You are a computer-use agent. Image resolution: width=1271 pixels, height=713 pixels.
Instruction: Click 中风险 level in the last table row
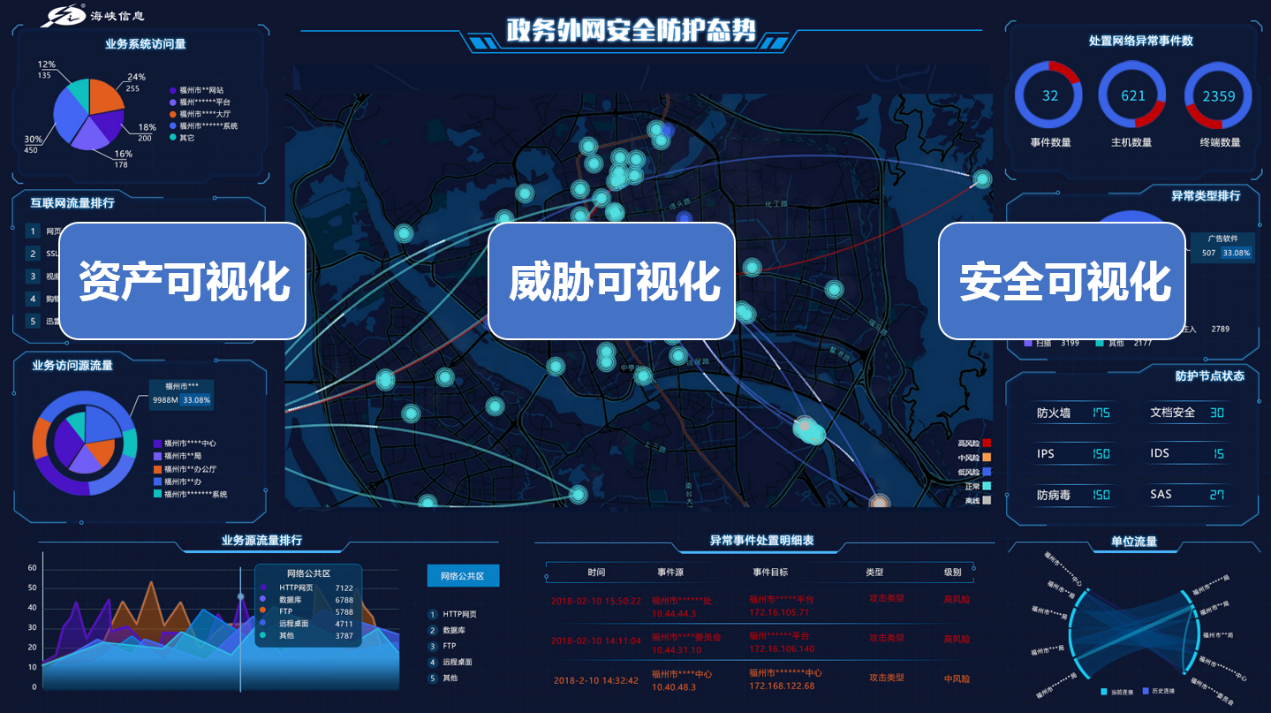tap(957, 679)
